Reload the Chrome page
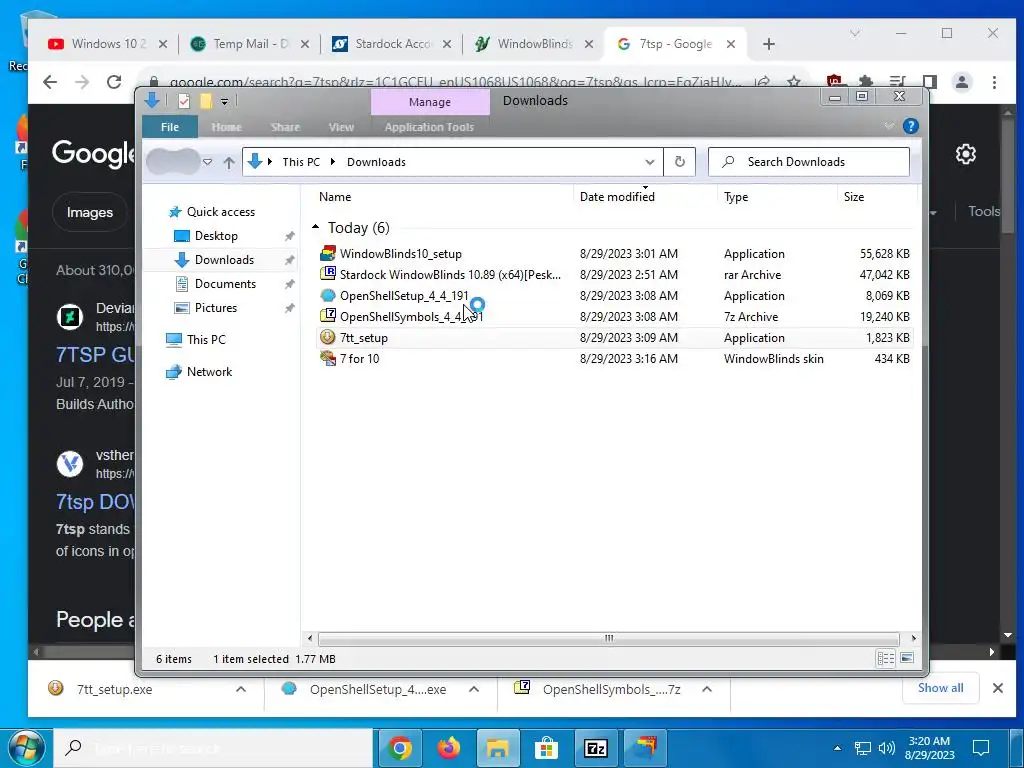This screenshot has height=768, width=1024. pyautogui.click(x=114, y=82)
